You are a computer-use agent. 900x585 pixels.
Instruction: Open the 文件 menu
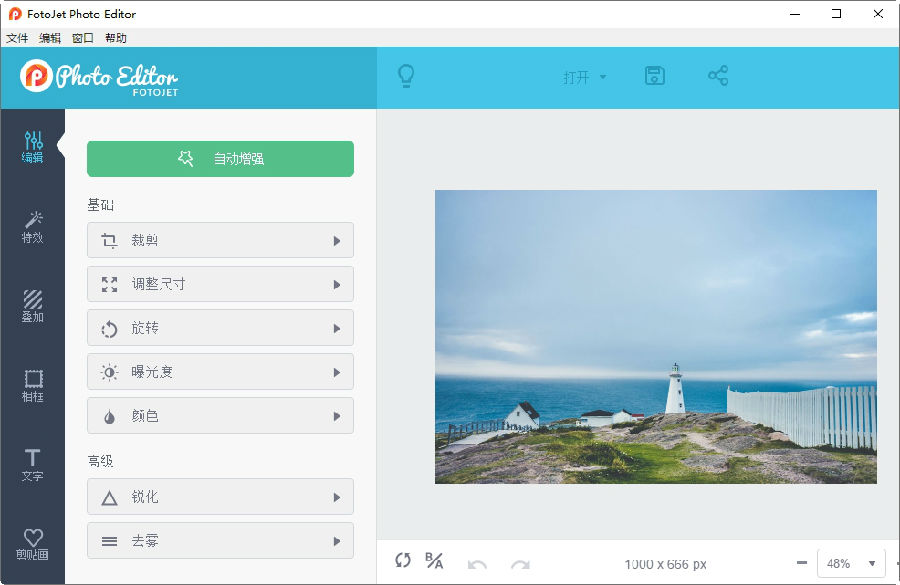pos(17,38)
